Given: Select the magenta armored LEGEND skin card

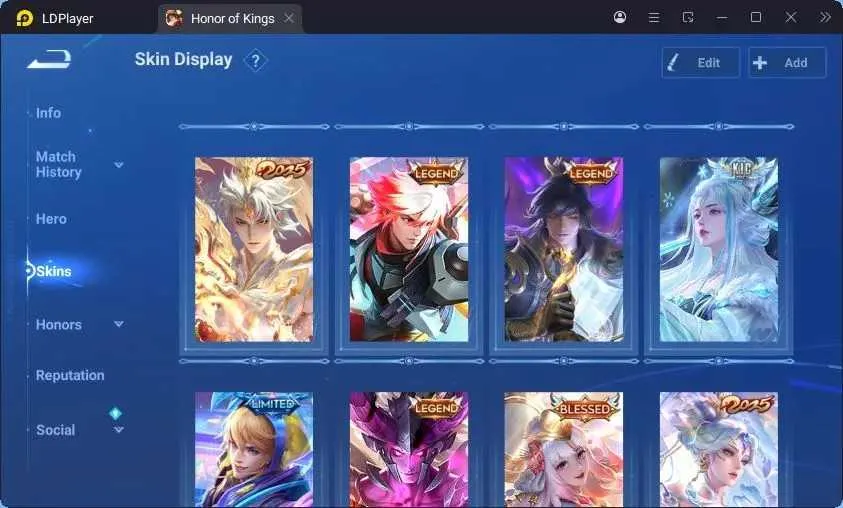Looking at the screenshot, I should pyautogui.click(x=409, y=449).
